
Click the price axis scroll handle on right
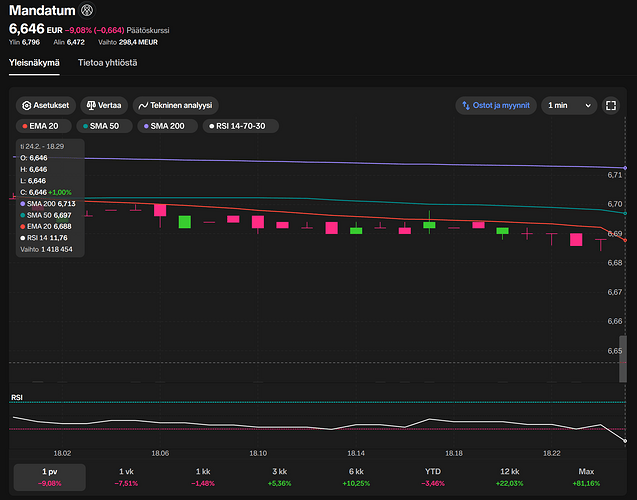623,360
